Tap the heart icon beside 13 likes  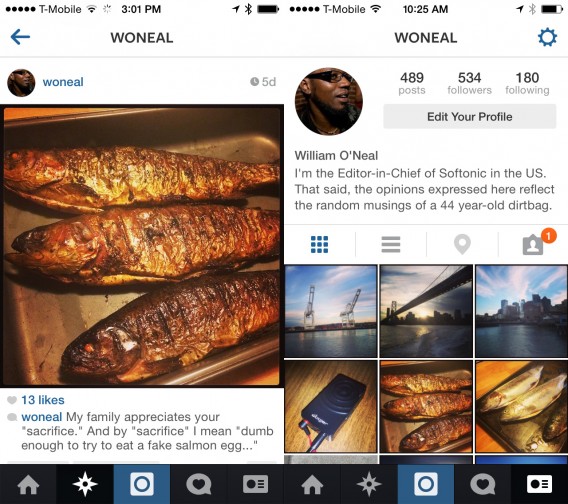coord(12,400)
